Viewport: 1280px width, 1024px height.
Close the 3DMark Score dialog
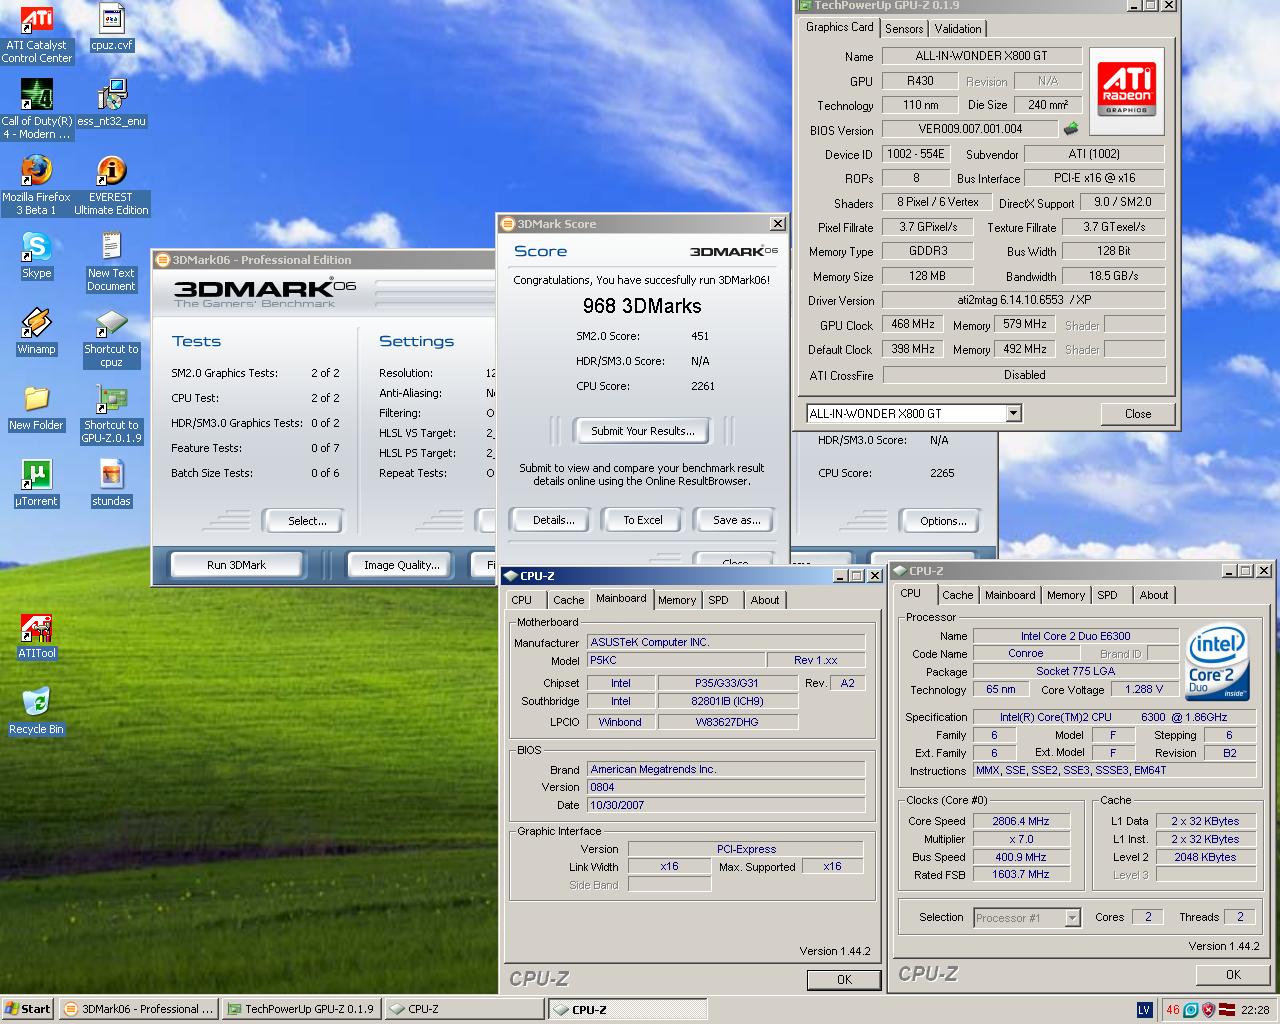777,224
